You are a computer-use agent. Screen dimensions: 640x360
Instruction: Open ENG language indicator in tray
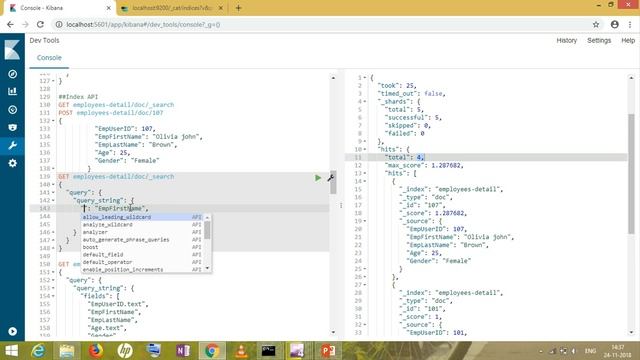[x=590, y=351]
